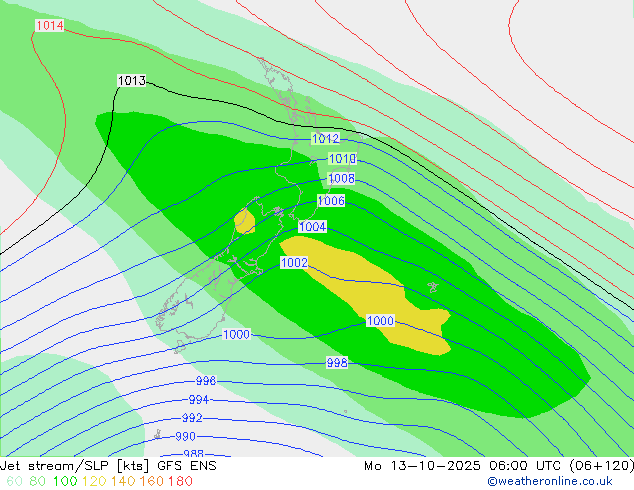The width and height of the screenshot is (634, 490).
Task: Click the 1002 isobar label
Action: click(x=294, y=263)
